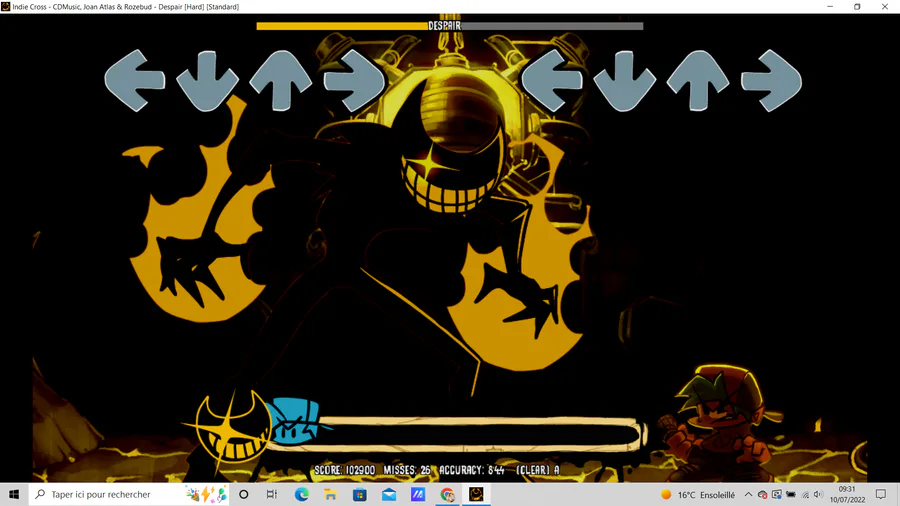Click the Bendy health bar icon
Viewport: 900px width, 506px height.
(x=232, y=427)
